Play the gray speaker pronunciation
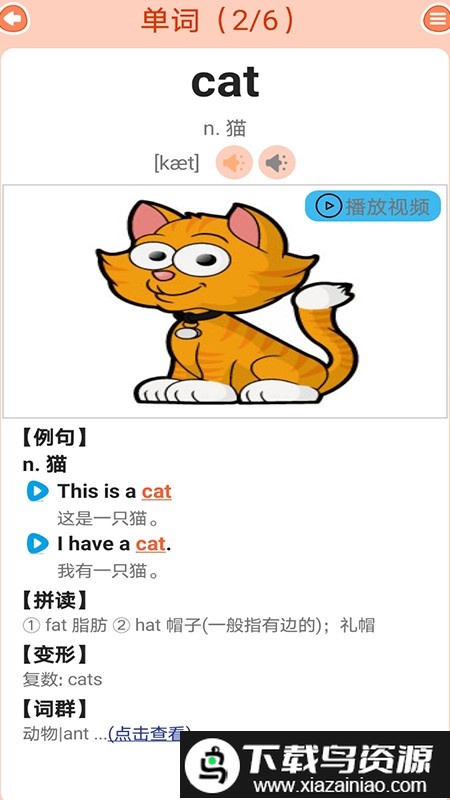The height and width of the screenshot is (800, 450). 277,163
